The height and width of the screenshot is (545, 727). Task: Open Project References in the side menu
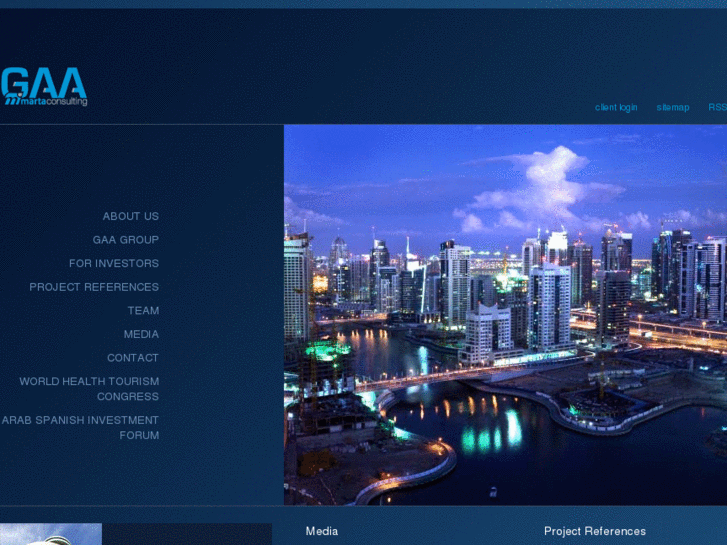tap(94, 288)
